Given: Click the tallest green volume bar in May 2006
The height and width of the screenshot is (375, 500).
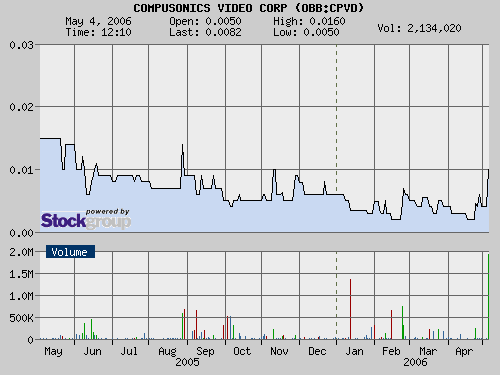Looking at the screenshot, I should (488, 297).
